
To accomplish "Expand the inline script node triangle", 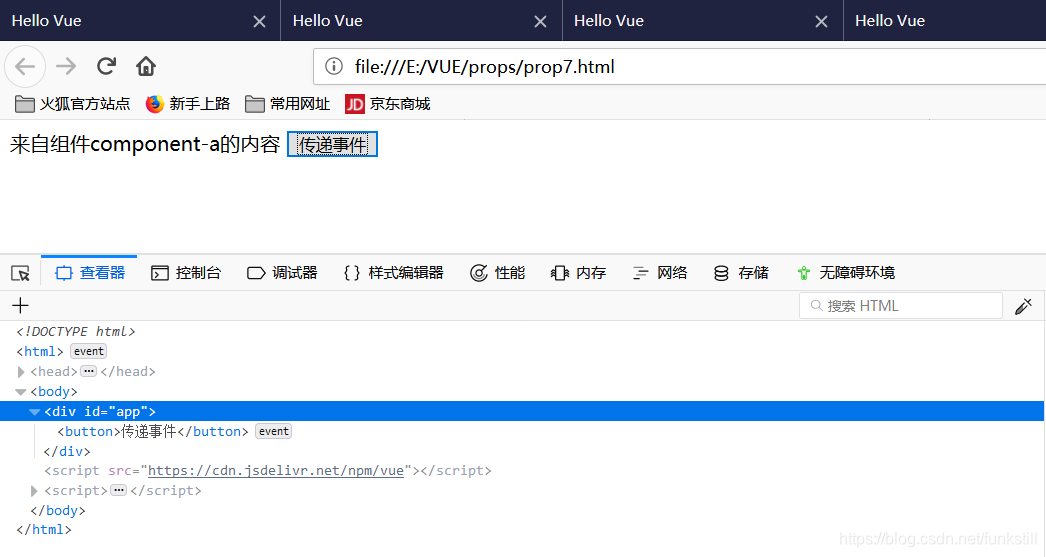I will 34,491.
